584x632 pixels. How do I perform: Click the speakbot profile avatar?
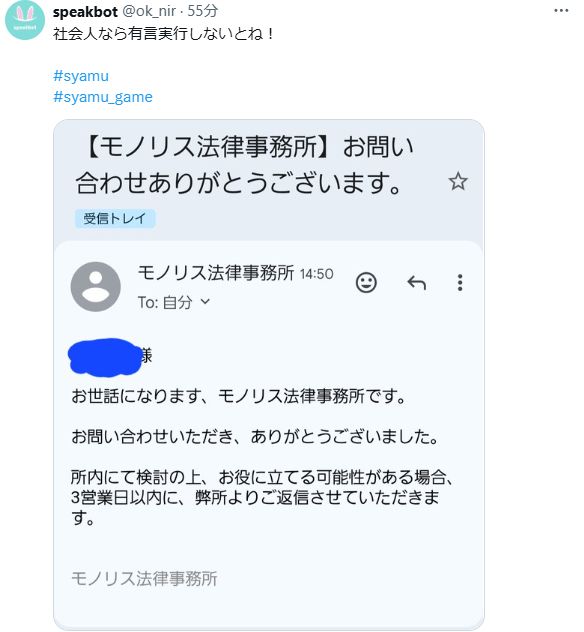[x=25, y=20]
